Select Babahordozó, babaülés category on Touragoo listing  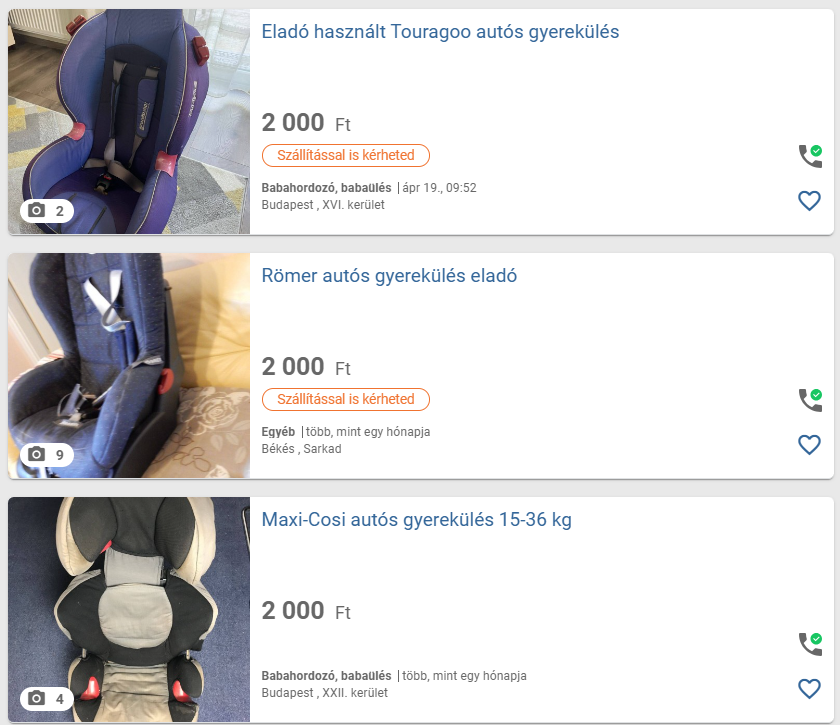326,188
